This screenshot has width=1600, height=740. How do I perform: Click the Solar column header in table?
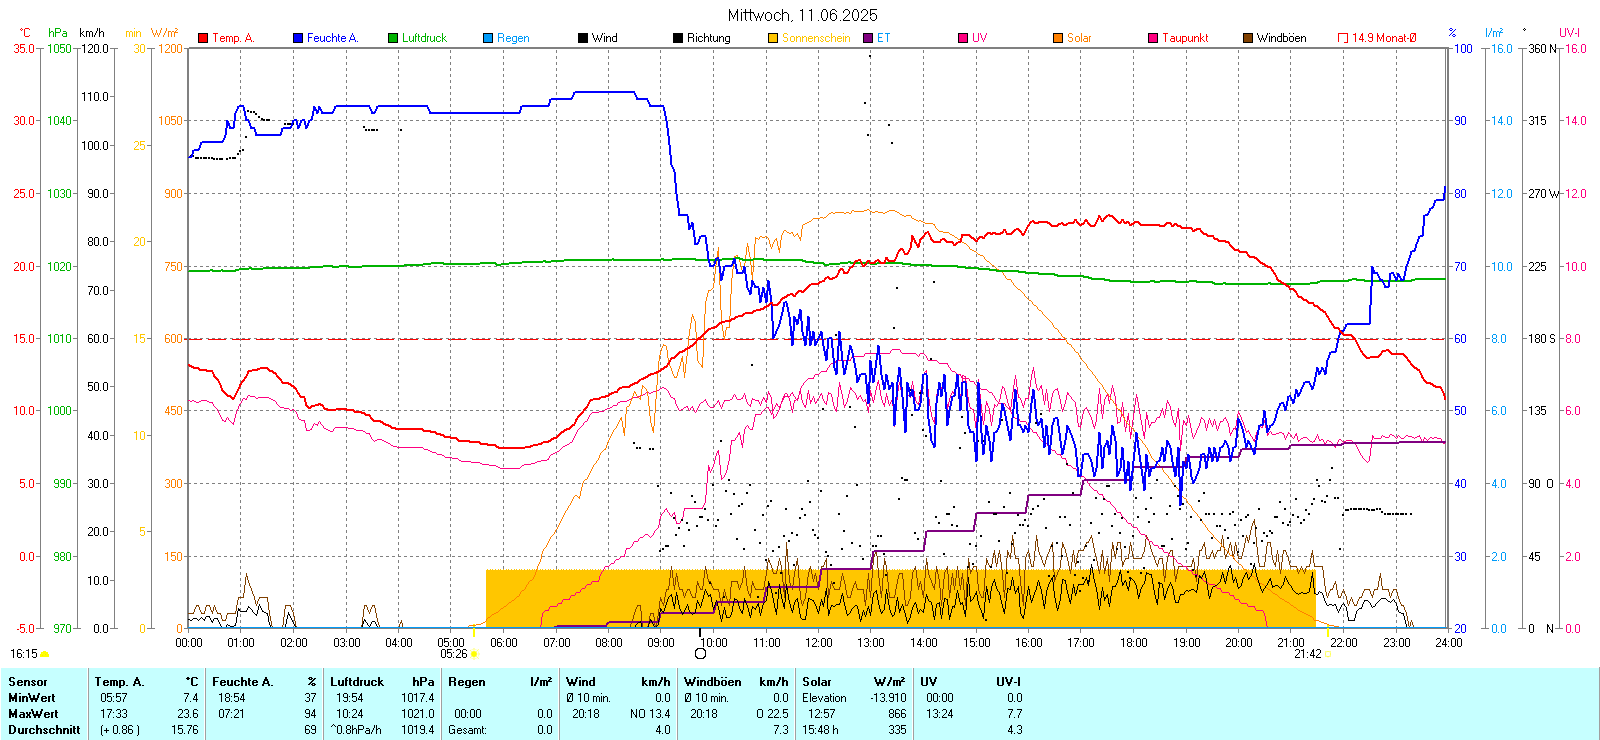pyautogui.click(x=817, y=682)
